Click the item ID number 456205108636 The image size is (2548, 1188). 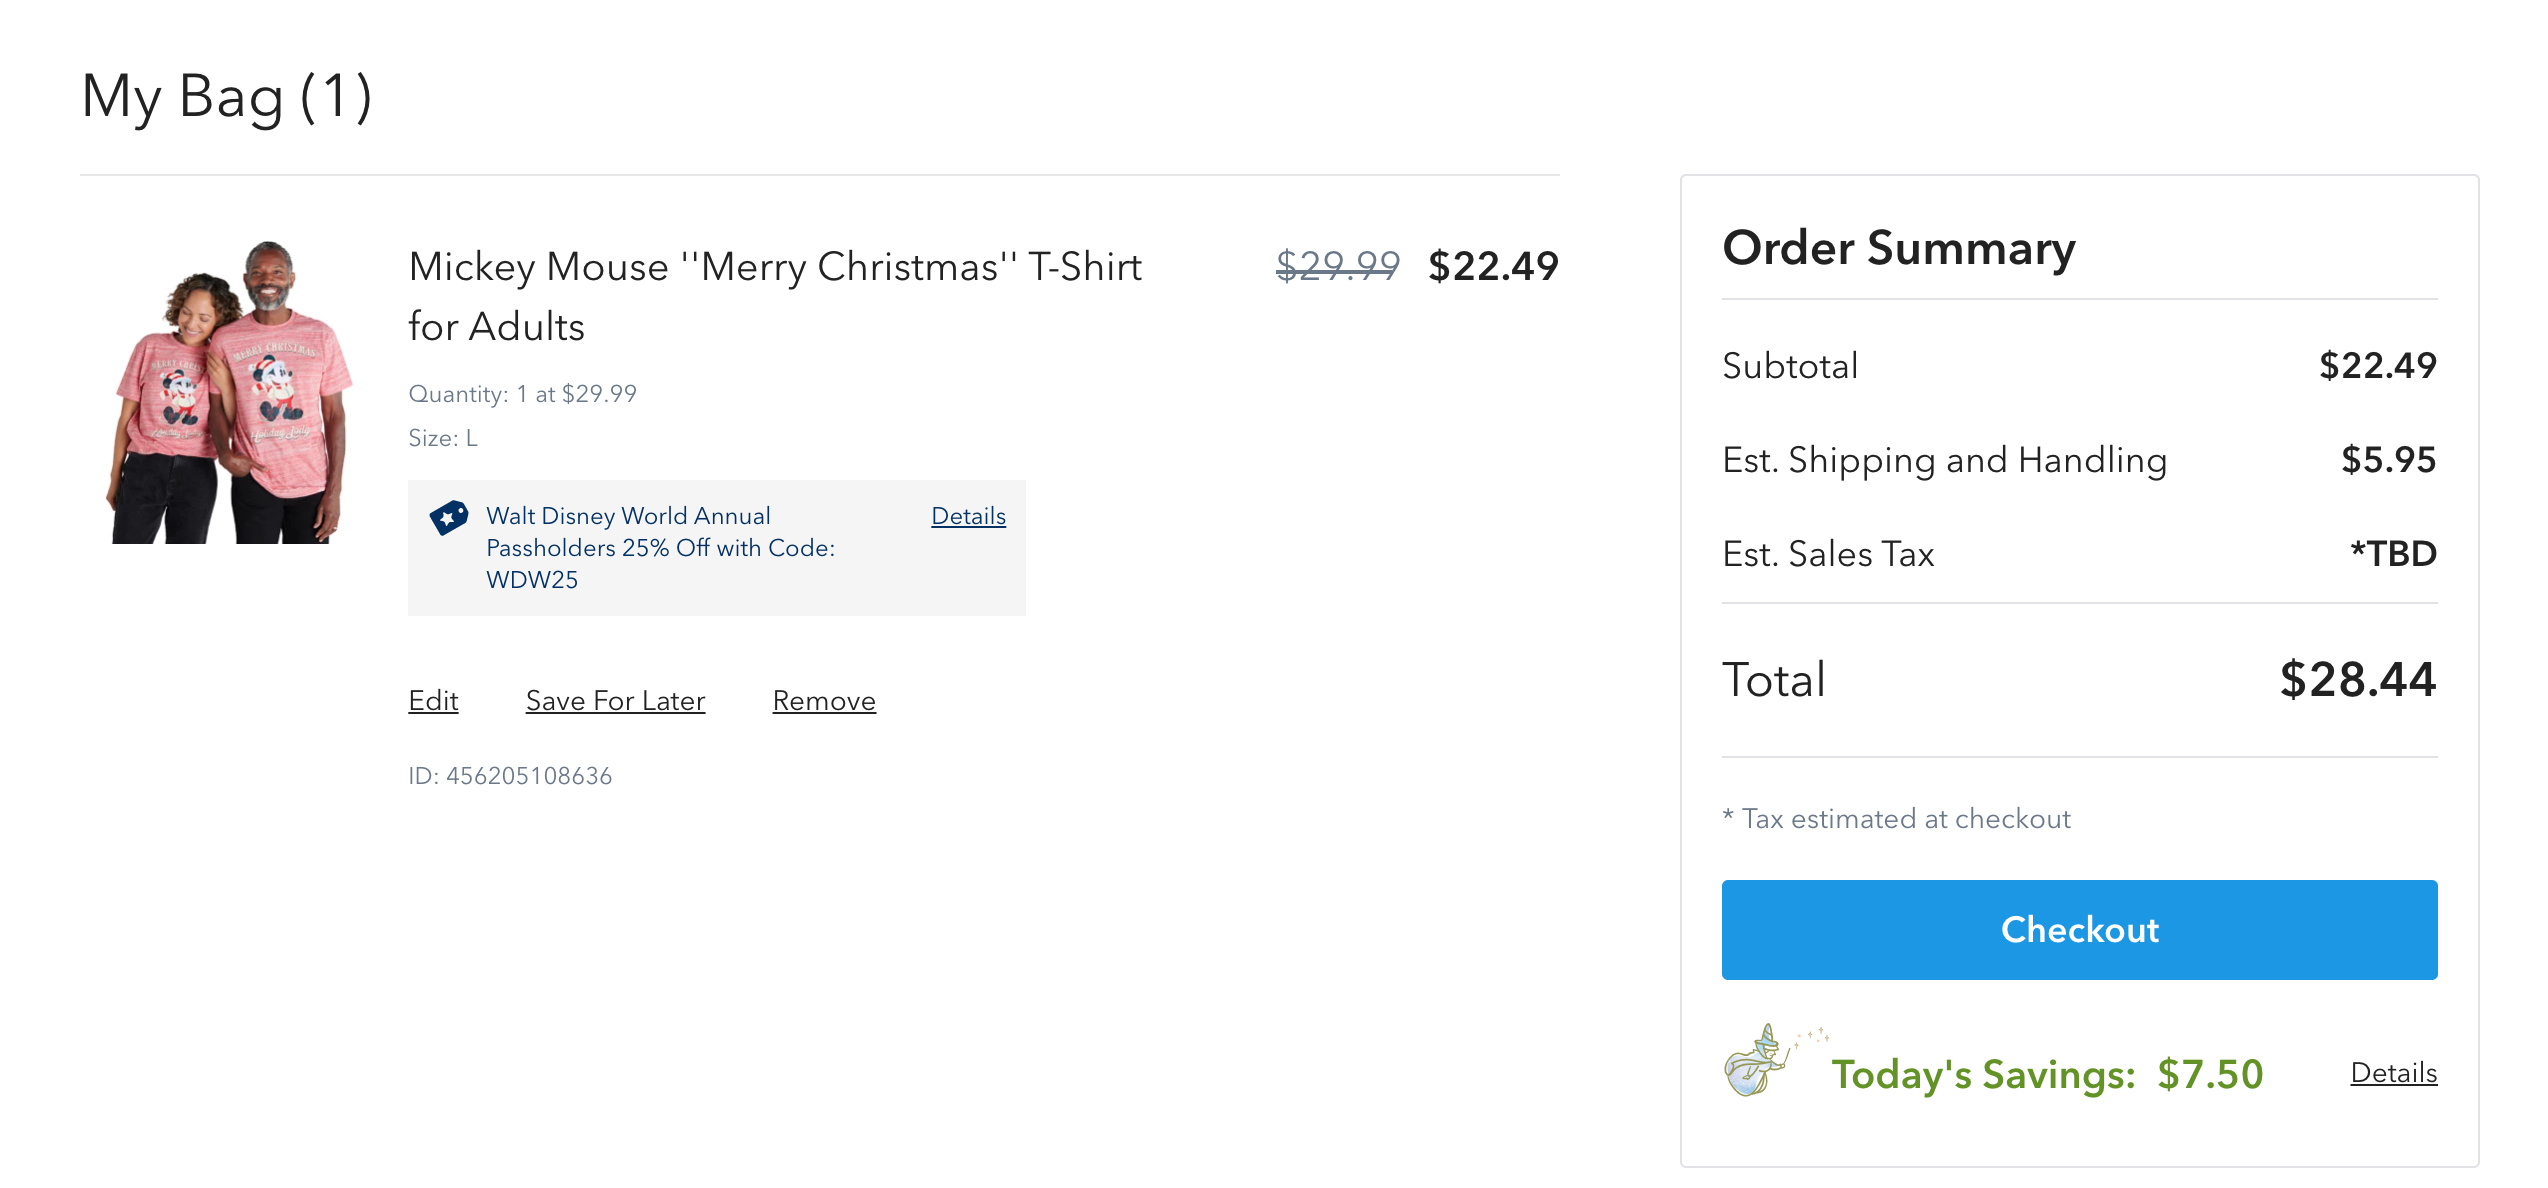pyautogui.click(x=510, y=776)
